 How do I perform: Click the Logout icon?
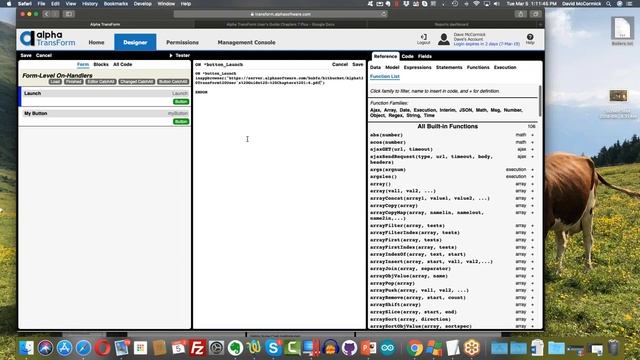point(423,37)
